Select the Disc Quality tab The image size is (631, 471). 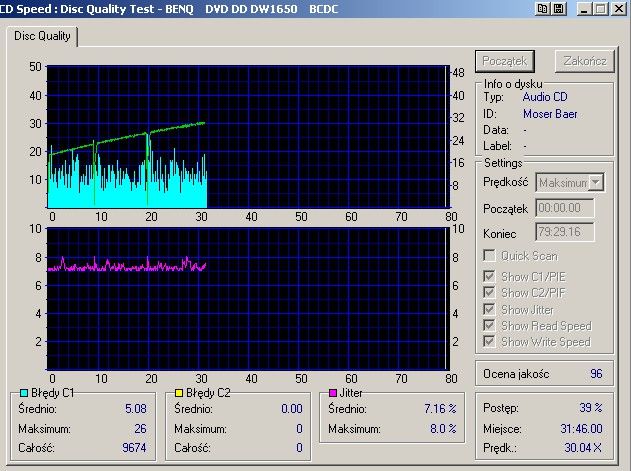coord(42,36)
